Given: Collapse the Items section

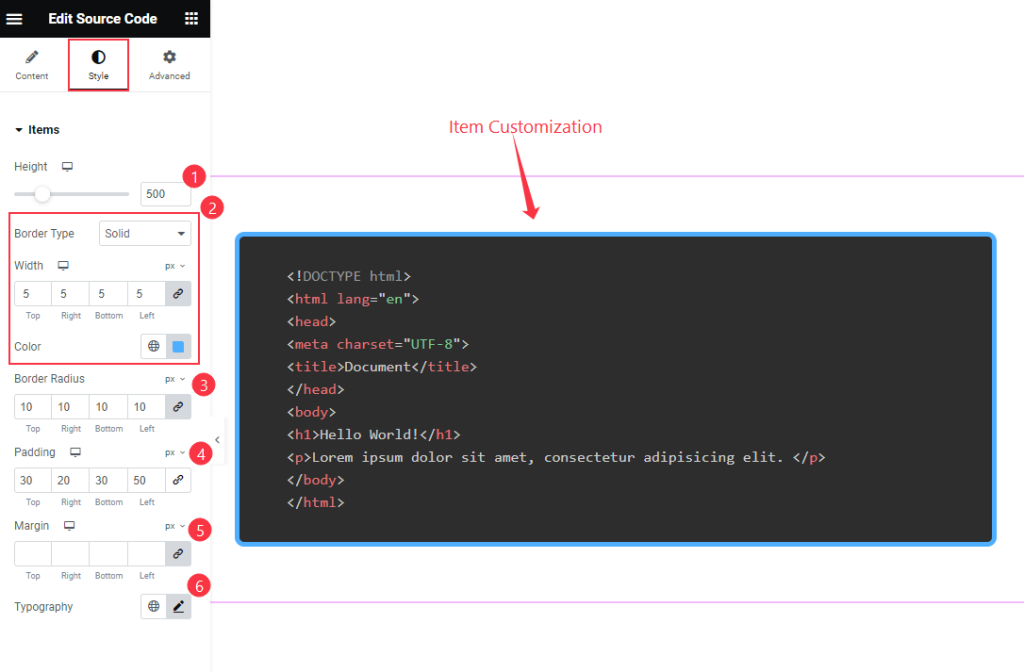Looking at the screenshot, I should pos(37,130).
